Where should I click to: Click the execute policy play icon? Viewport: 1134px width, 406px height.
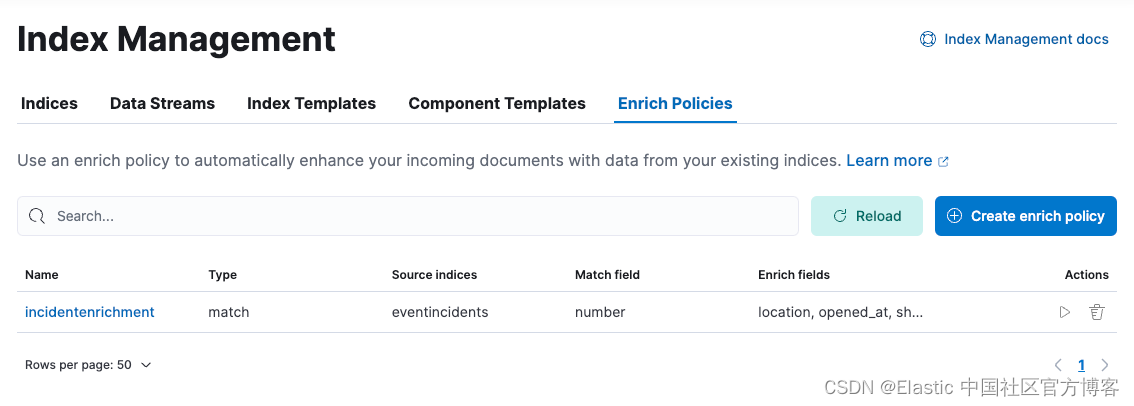tap(1064, 312)
